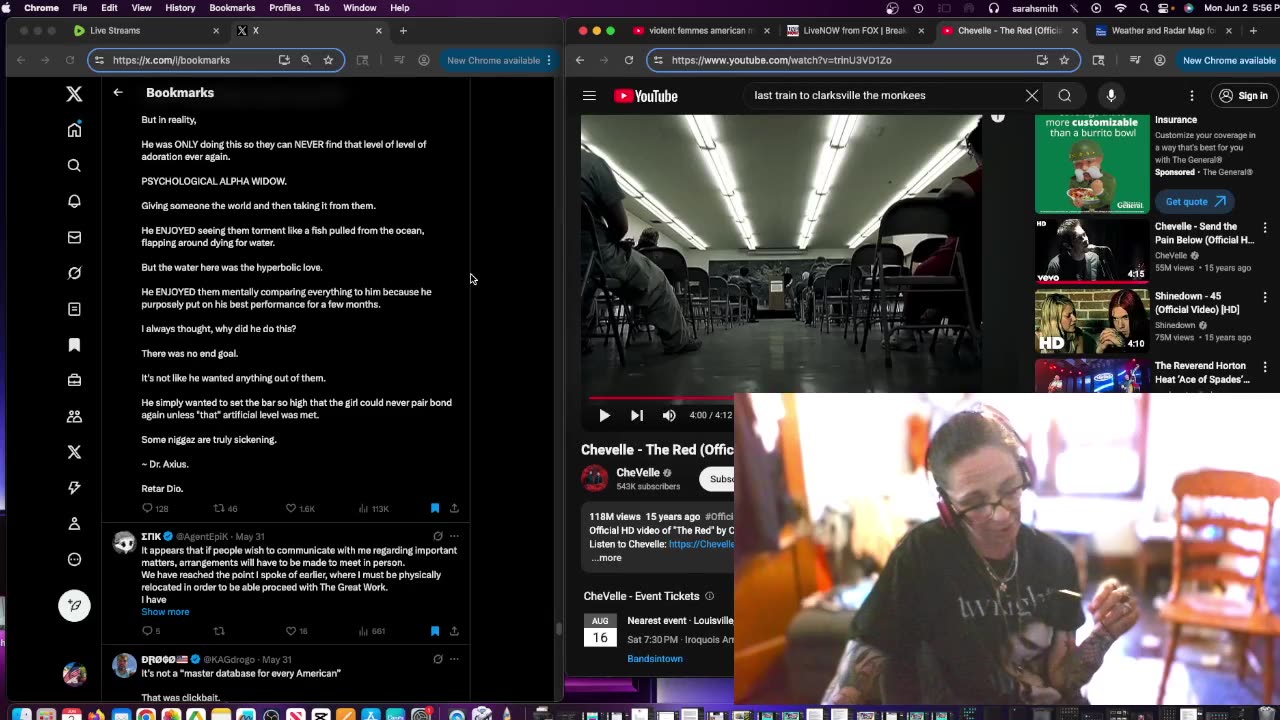Open Wi-Fi status in menu bar
Image resolution: width=1280 pixels, height=720 pixels.
tap(1120, 8)
